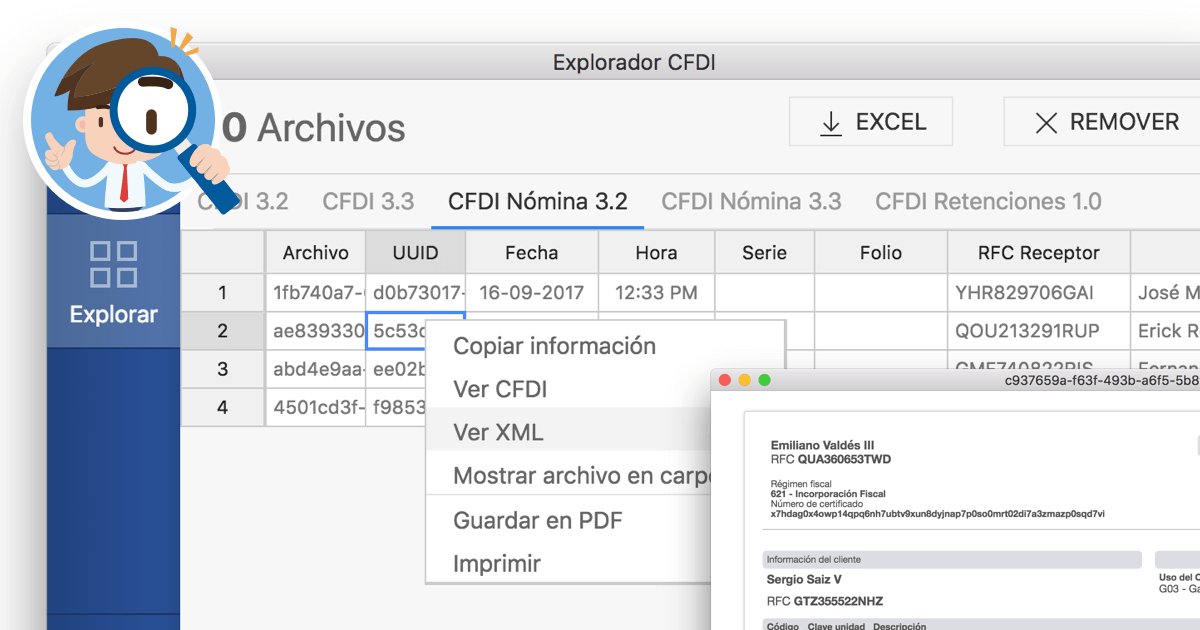This screenshot has width=1200, height=630.
Task: Select the CFDI Retenciones 1.0 tab
Action: [x=988, y=201]
